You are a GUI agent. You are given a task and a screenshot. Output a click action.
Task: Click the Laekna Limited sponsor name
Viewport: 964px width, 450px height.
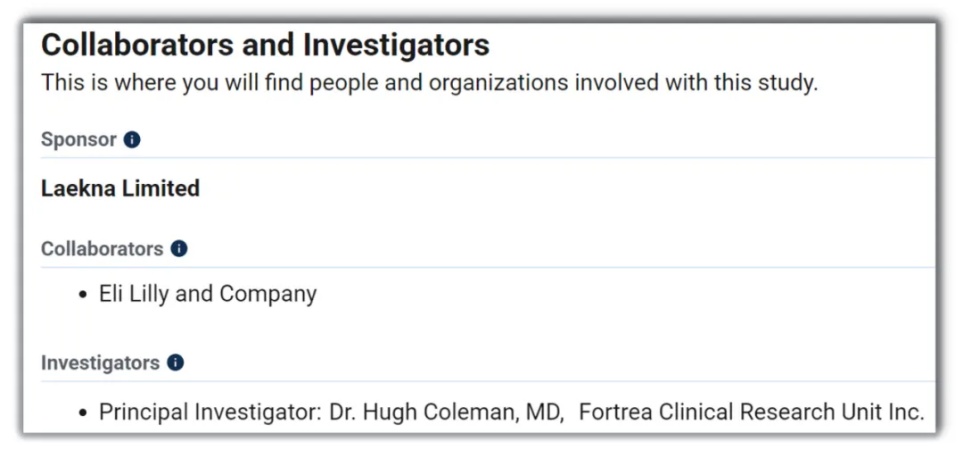click(120, 188)
